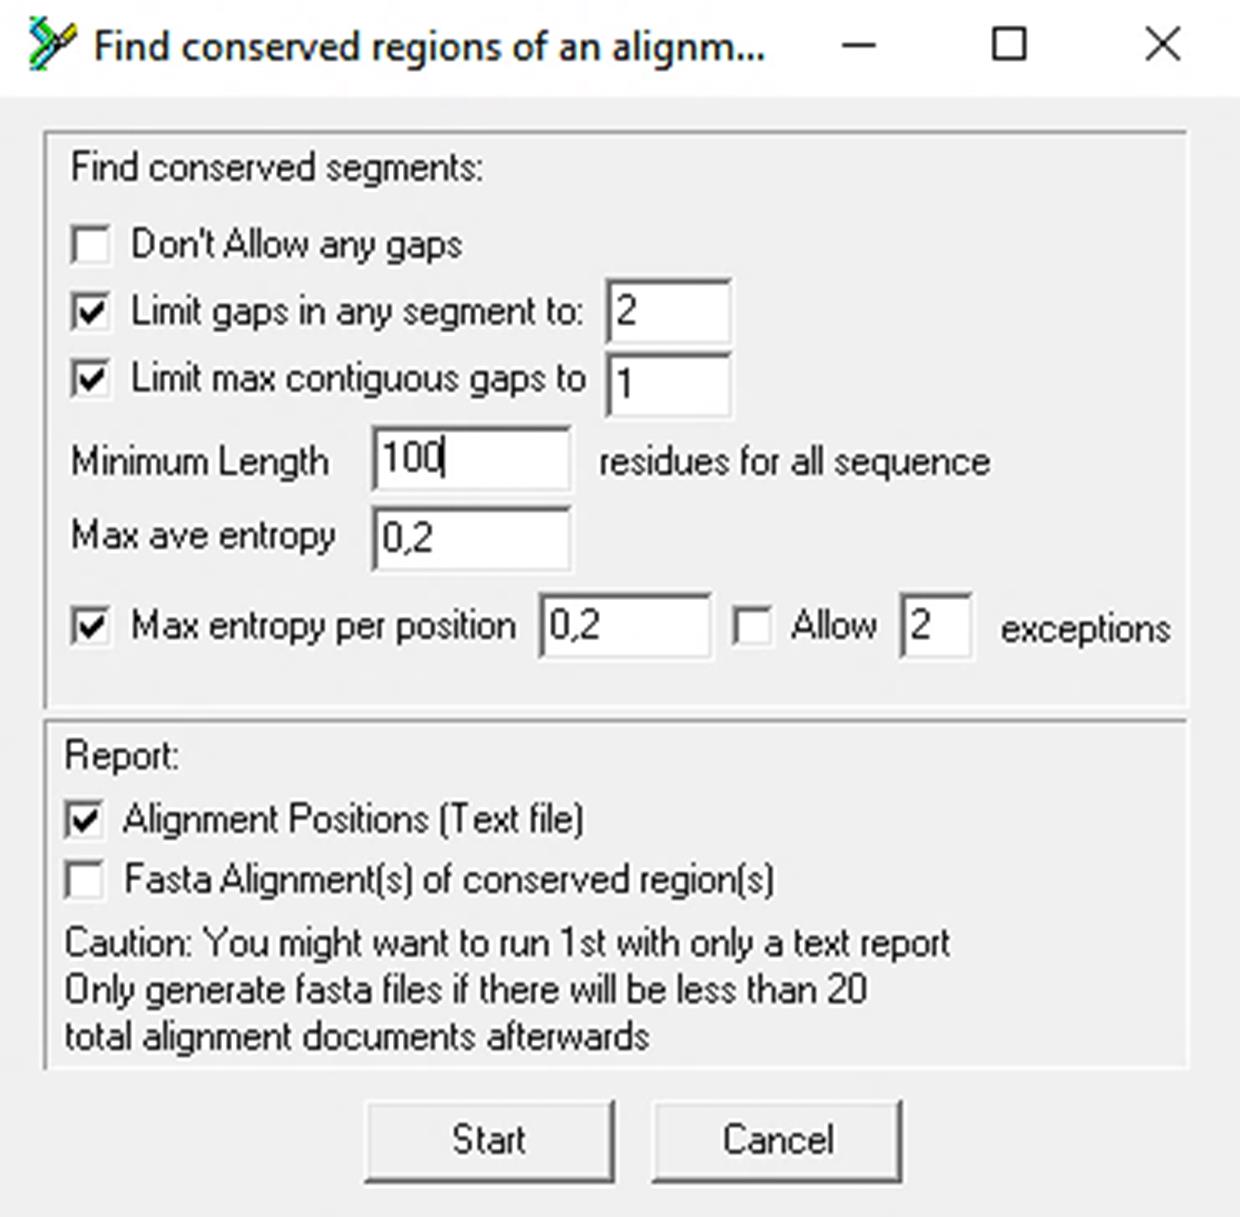This screenshot has height=1217, width=1240.
Task: Check the Allow exceptions checkbox
Action: (x=752, y=627)
